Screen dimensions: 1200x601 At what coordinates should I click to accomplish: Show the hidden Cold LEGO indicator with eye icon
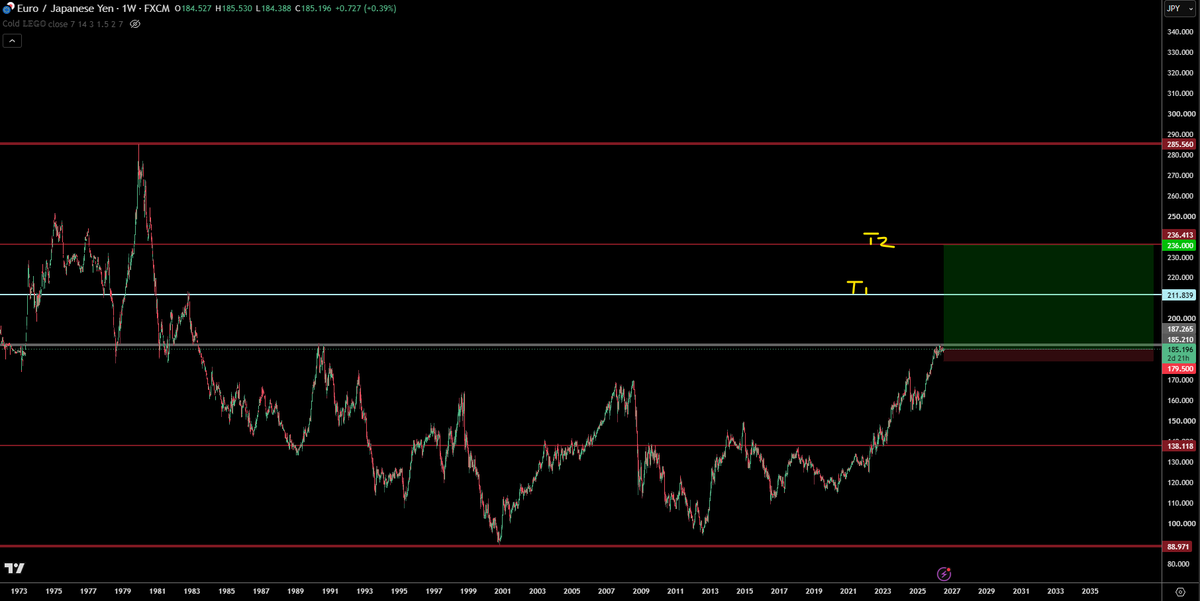[x=135, y=23]
